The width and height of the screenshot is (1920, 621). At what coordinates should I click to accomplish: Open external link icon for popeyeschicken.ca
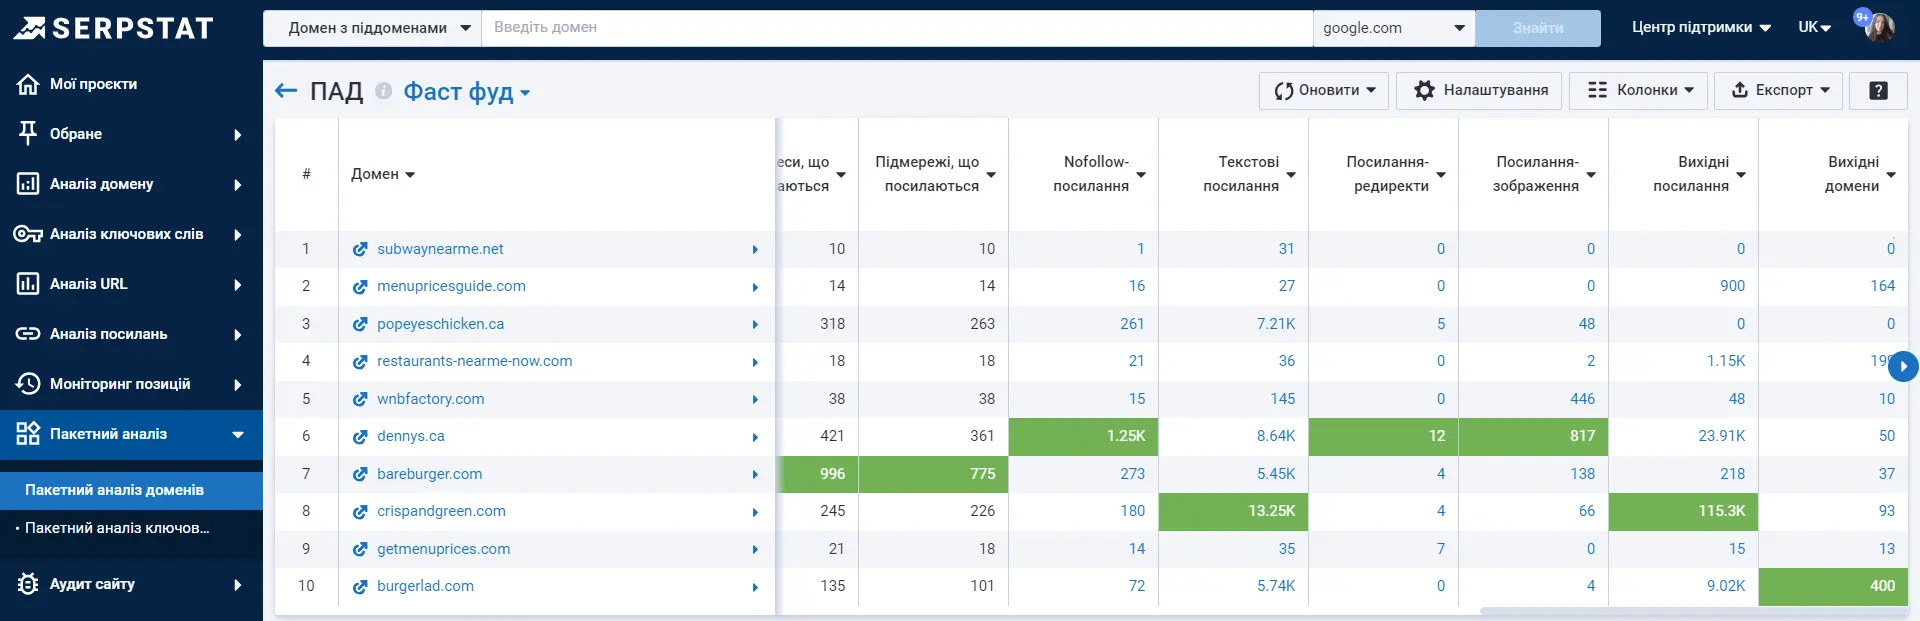360,324
